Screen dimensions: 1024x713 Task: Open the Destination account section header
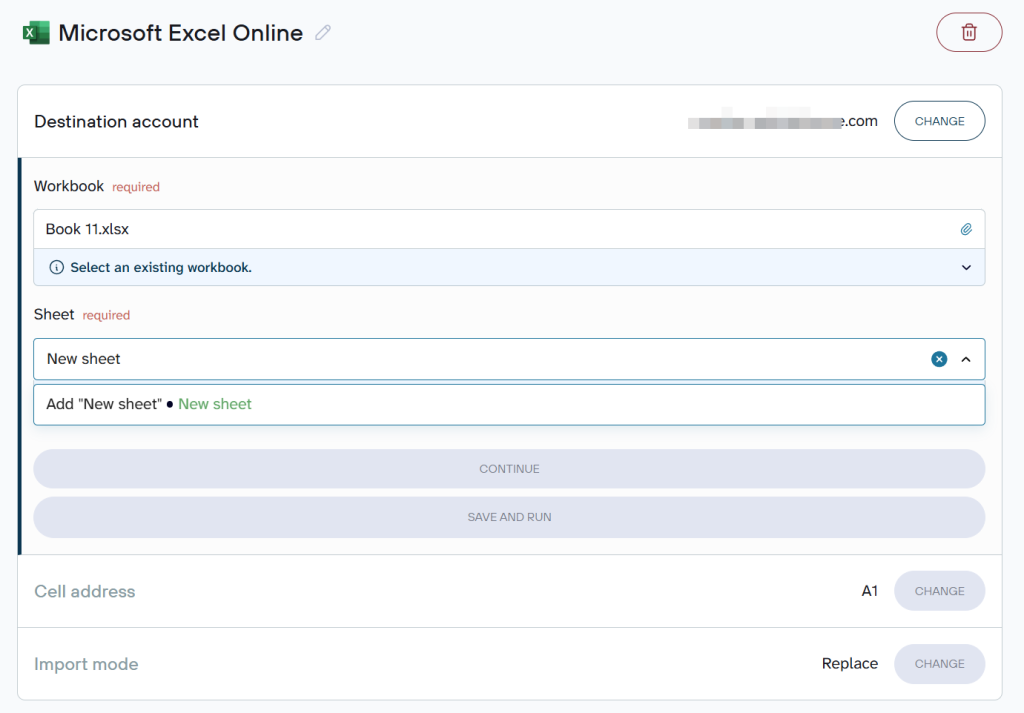[116, 122]
